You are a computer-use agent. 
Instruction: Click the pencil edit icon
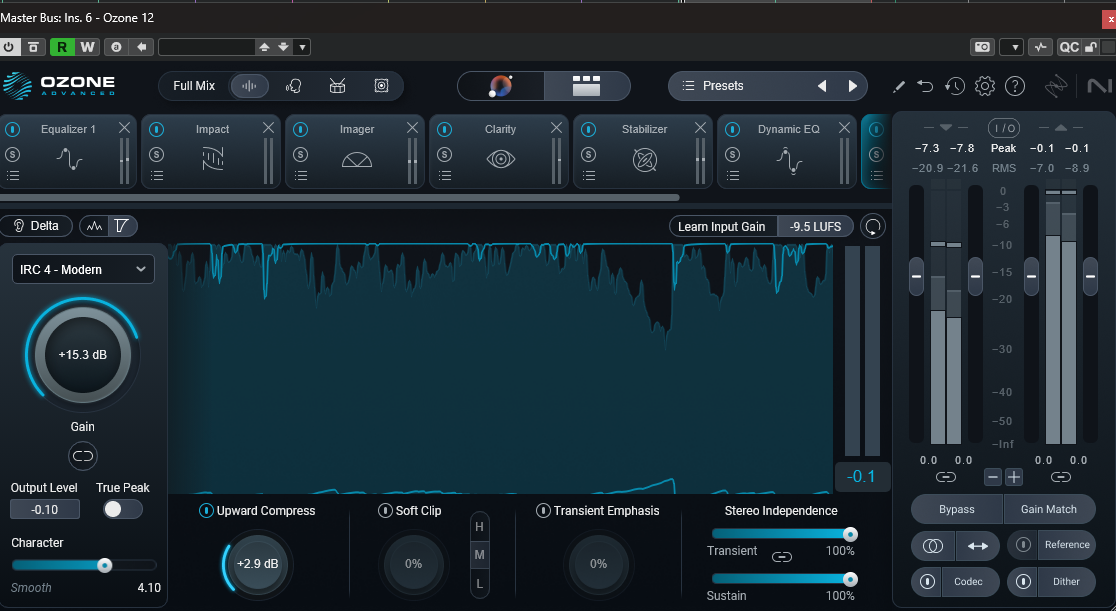899,86
